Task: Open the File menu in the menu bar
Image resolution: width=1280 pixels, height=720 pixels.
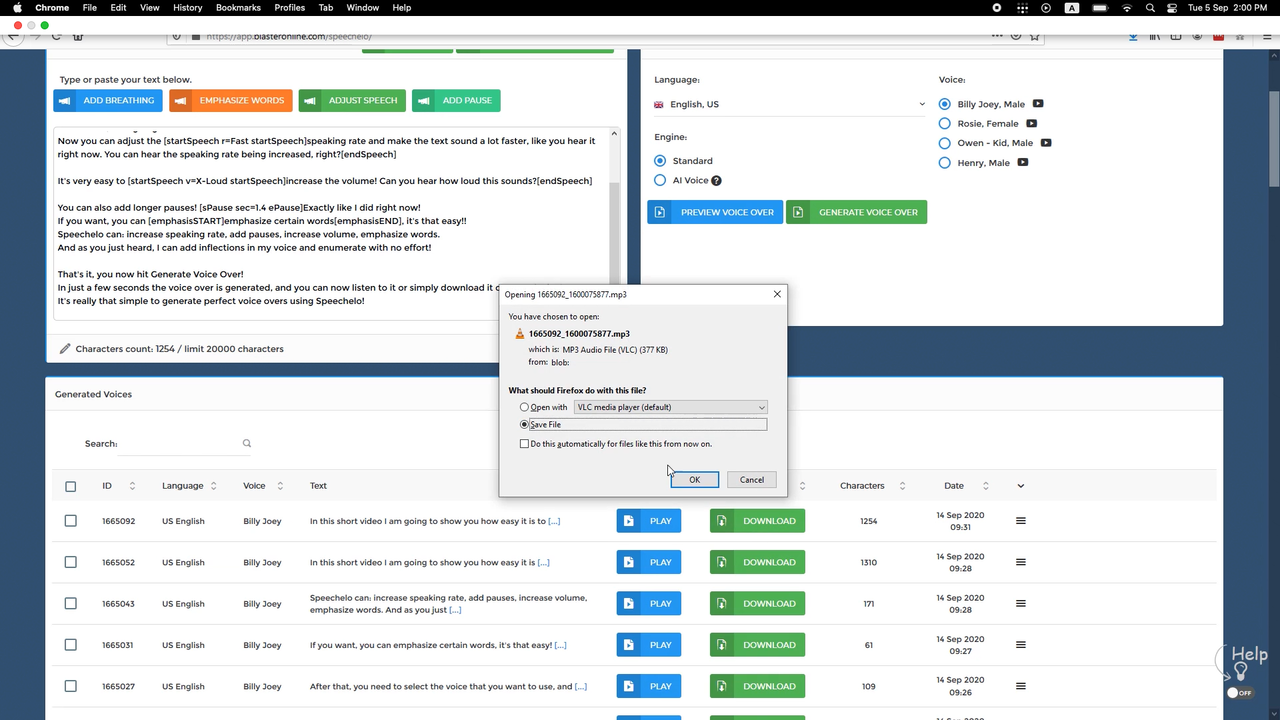Action: click(90, 8)
